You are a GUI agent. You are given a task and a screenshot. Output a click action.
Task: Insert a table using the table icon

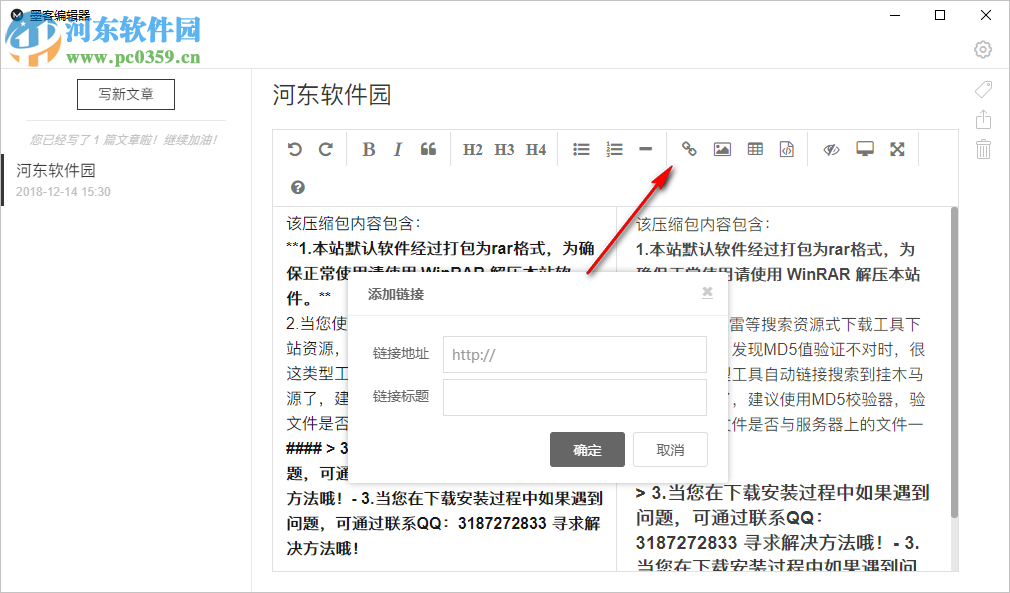pos(754,148)
